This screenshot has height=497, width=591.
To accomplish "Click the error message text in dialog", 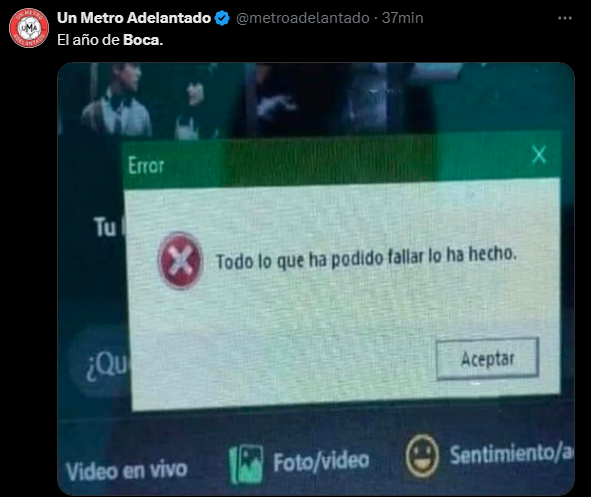I will point(366,258).
